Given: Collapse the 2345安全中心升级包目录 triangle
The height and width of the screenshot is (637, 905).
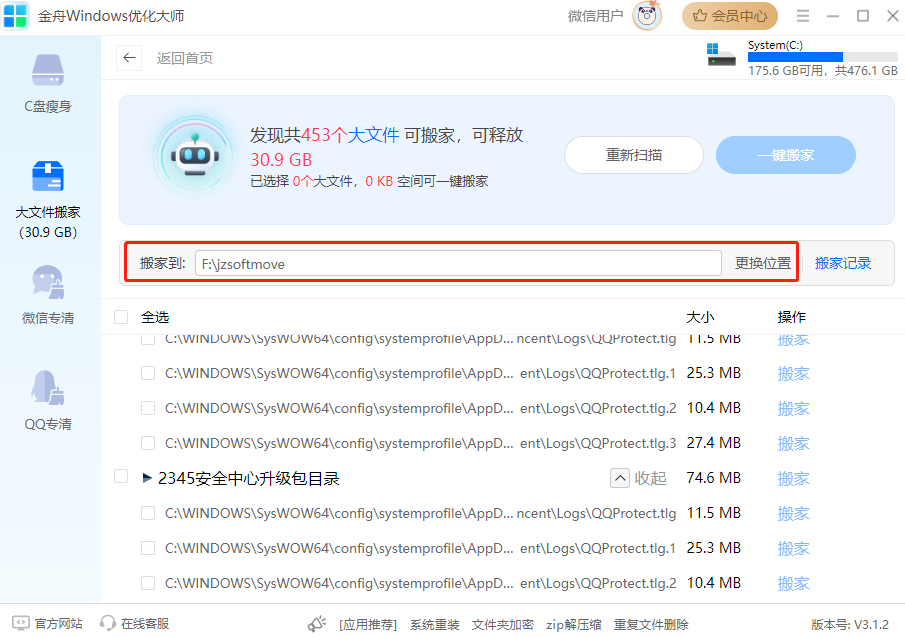Looking at the screenshot, I should (147, 478).
